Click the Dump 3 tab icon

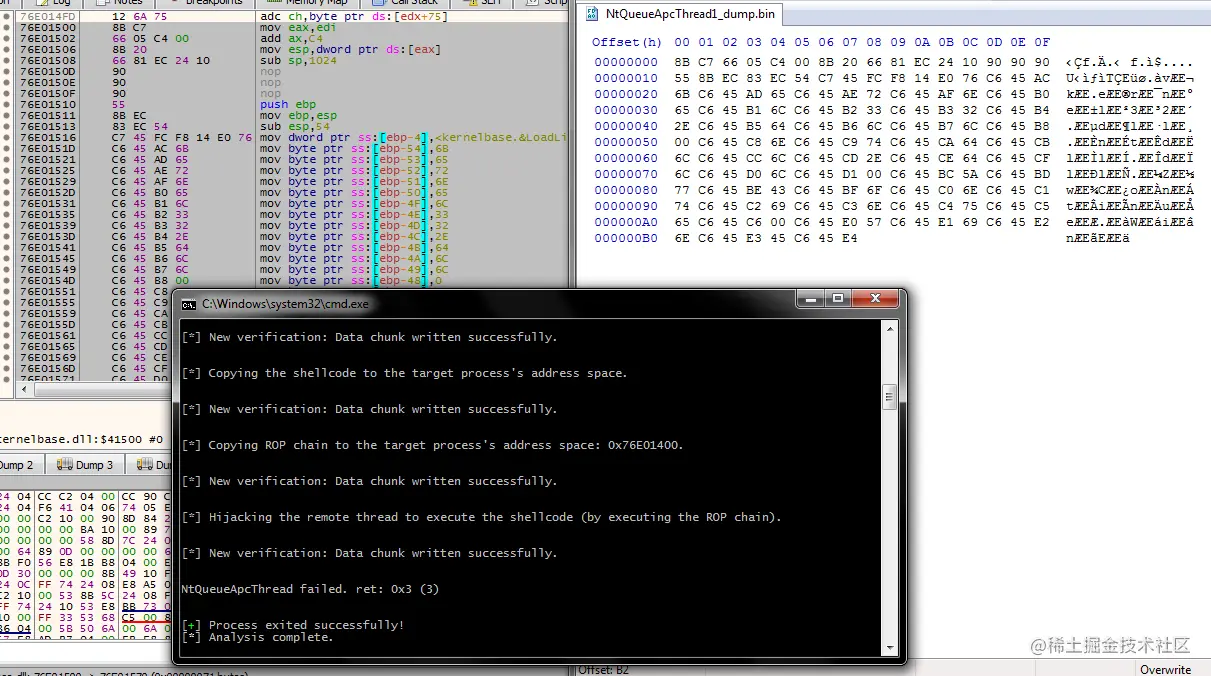pos(65,465)
